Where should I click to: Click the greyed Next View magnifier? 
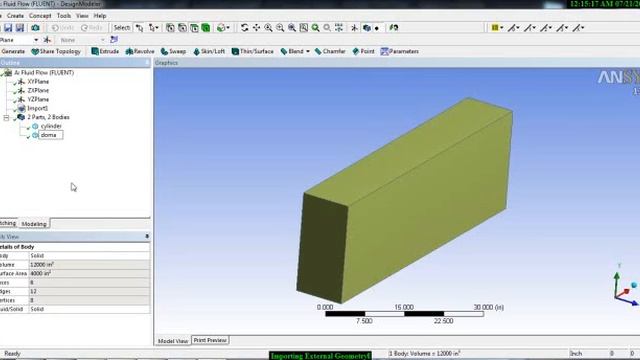(x=327, y=28)
